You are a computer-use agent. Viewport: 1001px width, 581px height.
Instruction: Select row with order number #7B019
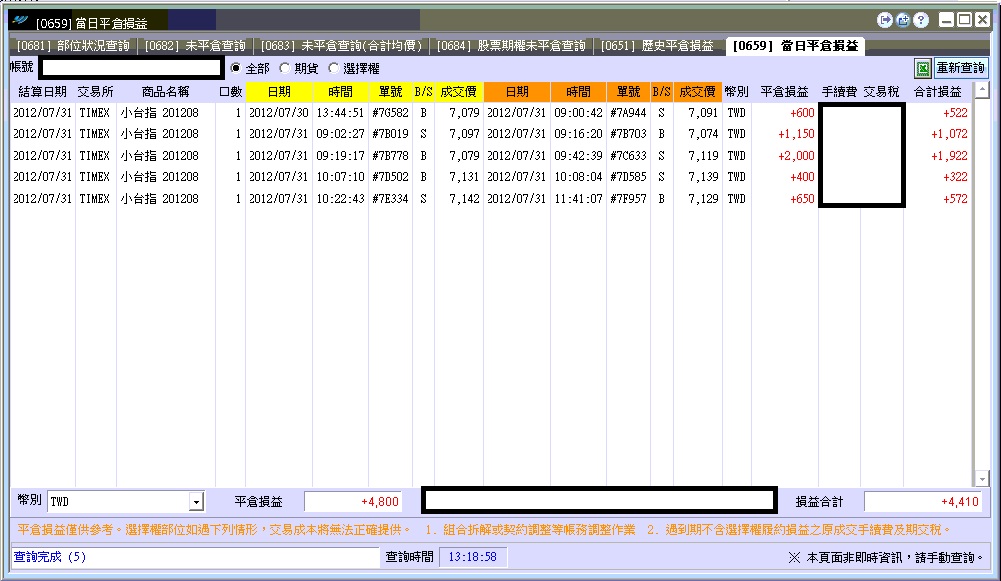[x=490, y=134]
